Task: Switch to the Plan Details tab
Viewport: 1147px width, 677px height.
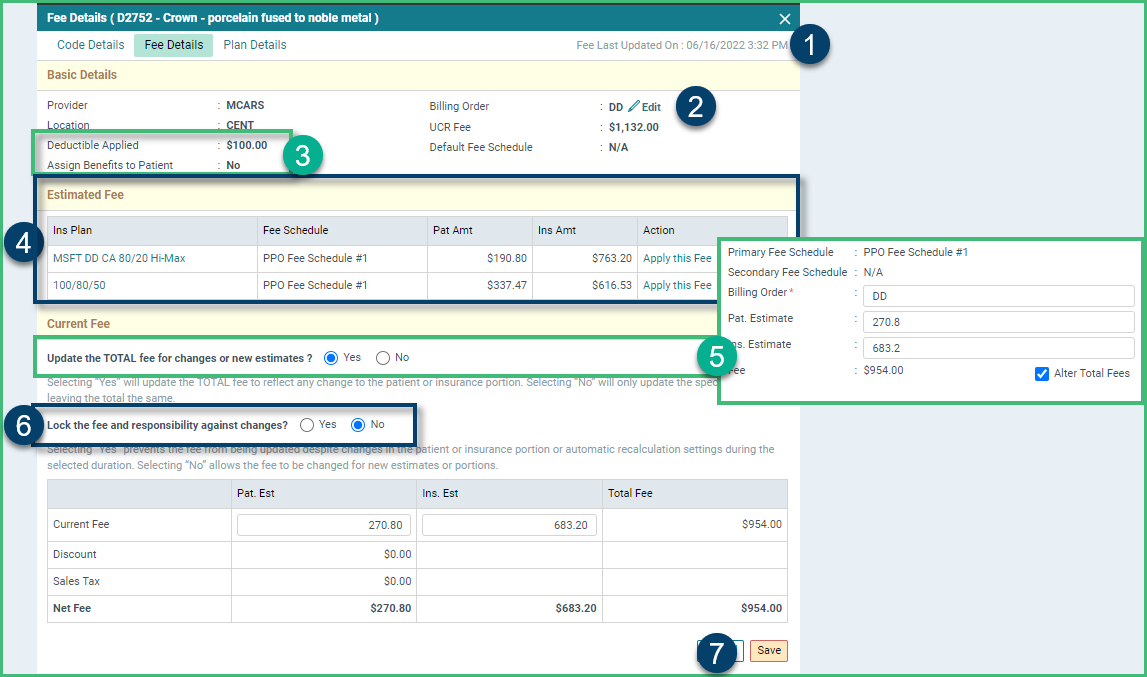Action: (x=255, y=45)
